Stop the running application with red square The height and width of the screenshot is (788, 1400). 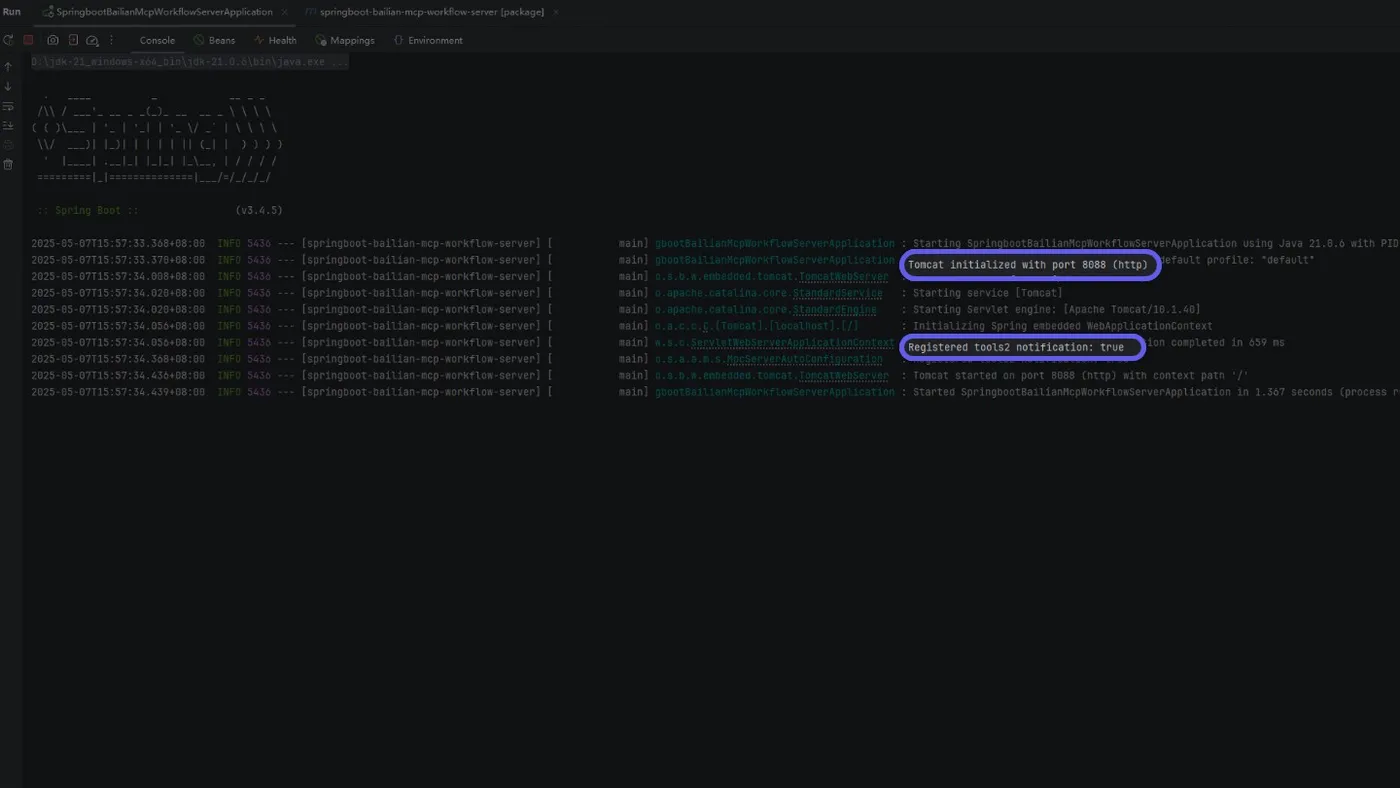click(28, 40)
